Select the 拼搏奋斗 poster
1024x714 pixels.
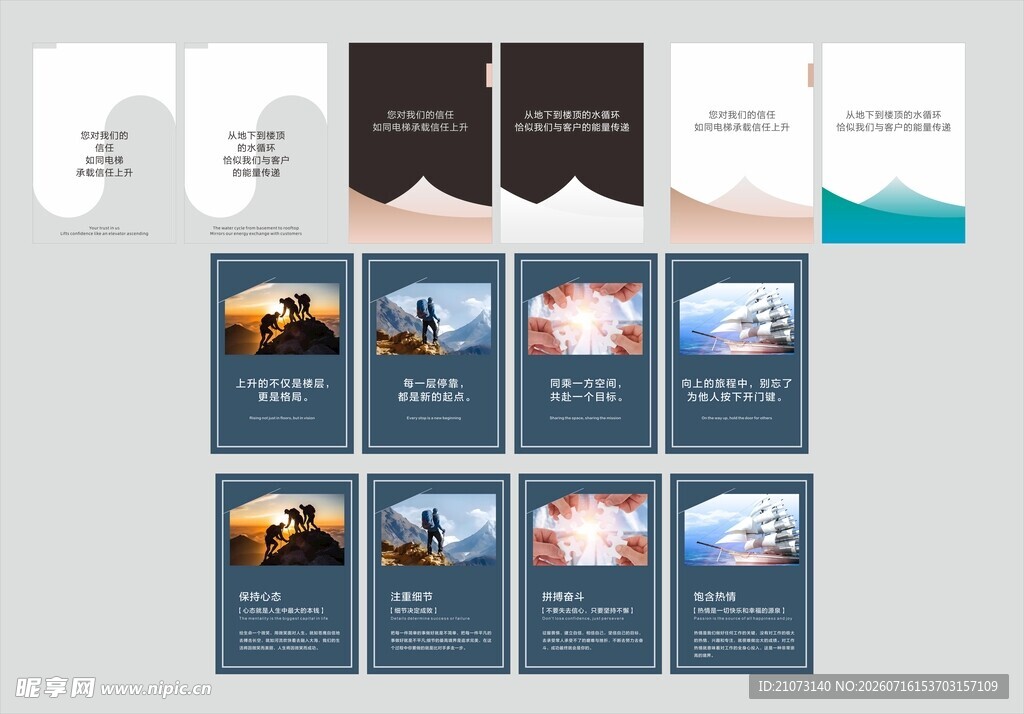click(590, 574)
